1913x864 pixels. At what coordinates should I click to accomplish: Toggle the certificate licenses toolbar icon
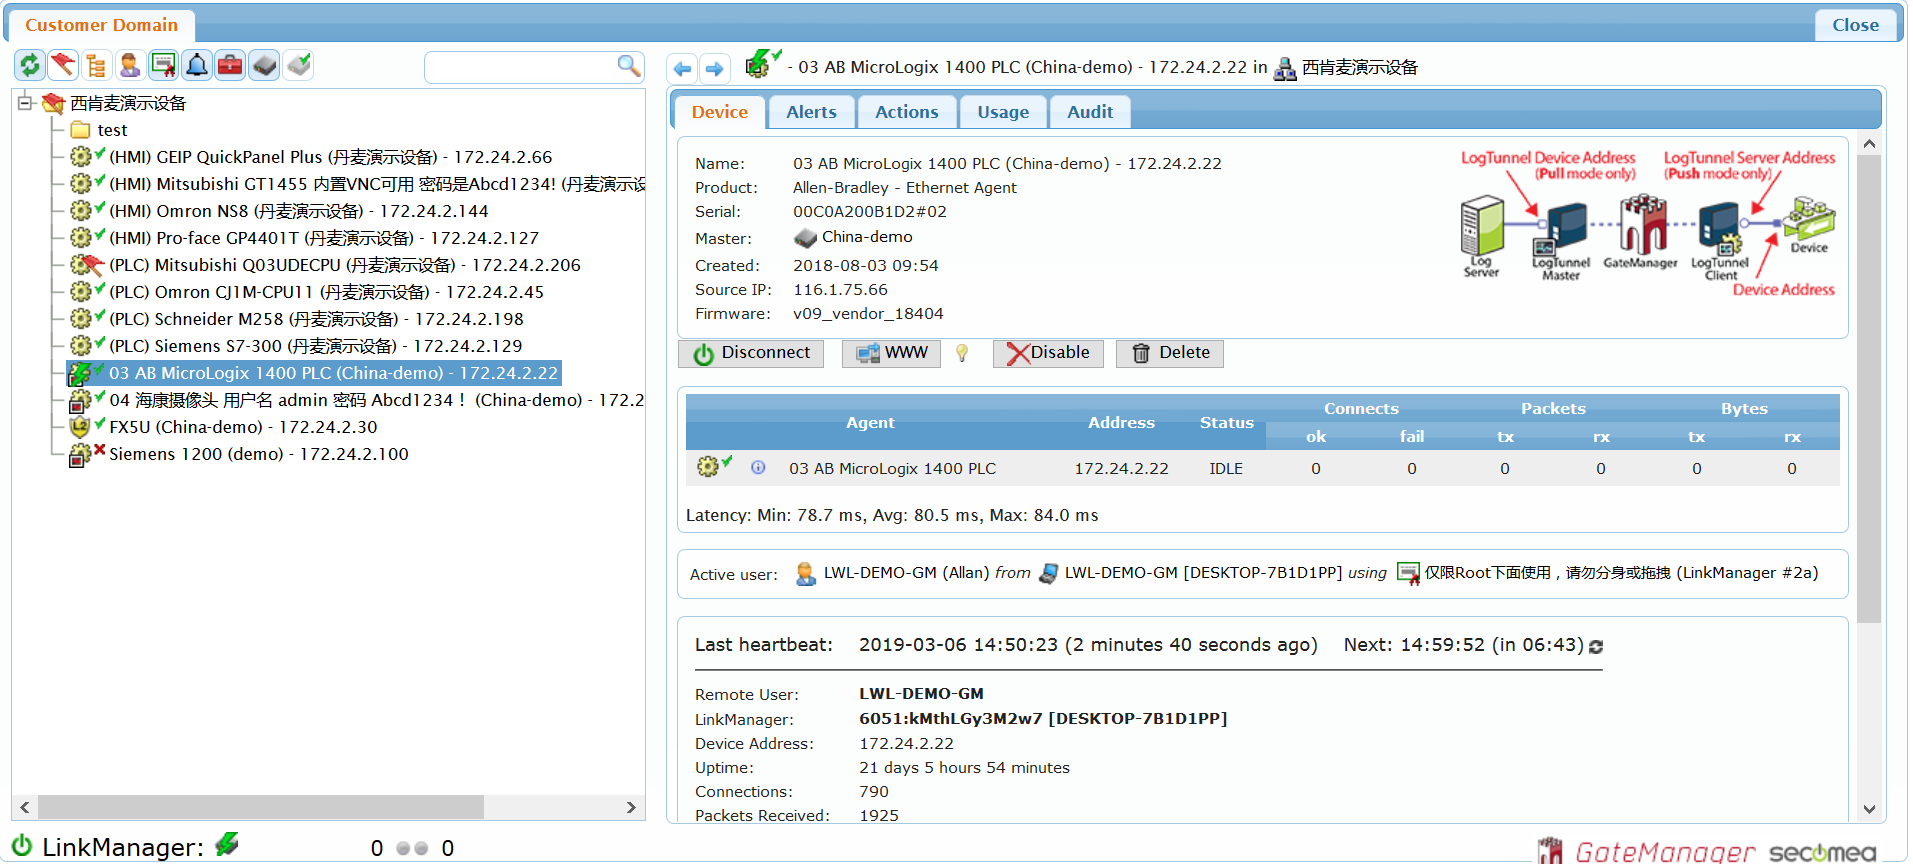coord(163,66)
